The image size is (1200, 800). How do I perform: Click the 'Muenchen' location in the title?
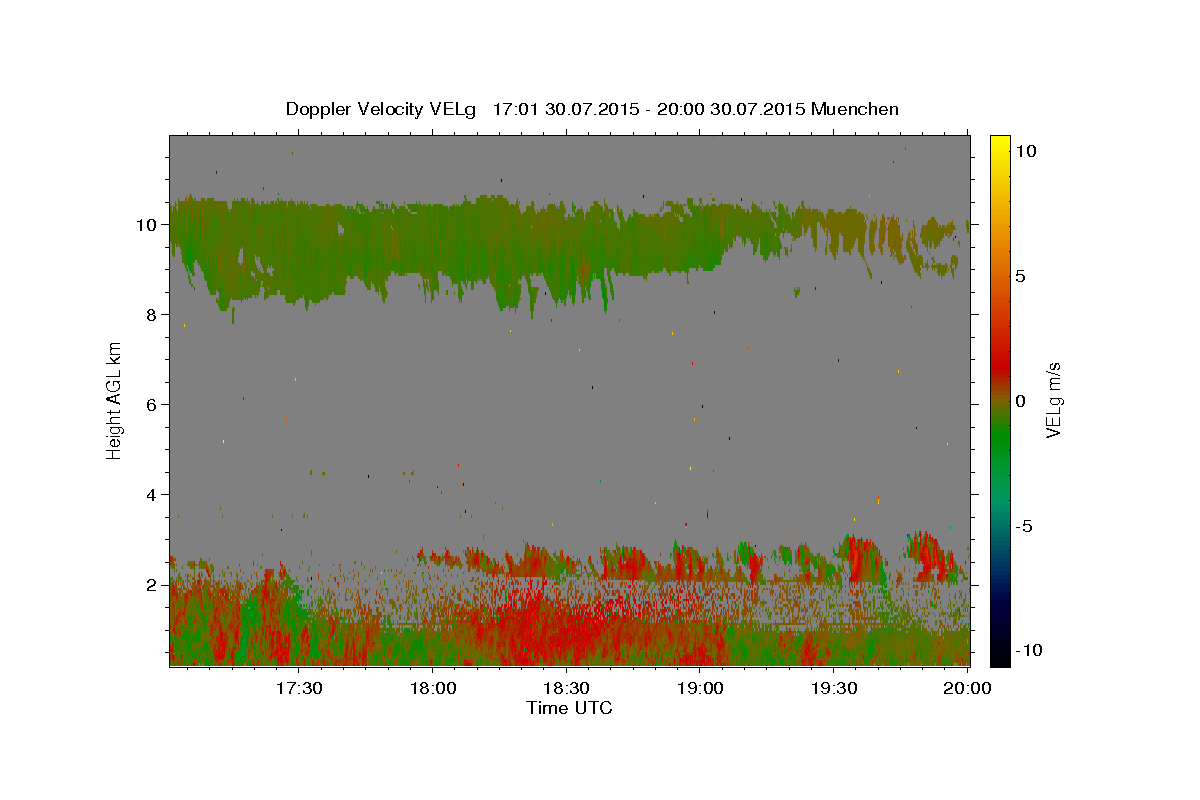coord(855,109)
